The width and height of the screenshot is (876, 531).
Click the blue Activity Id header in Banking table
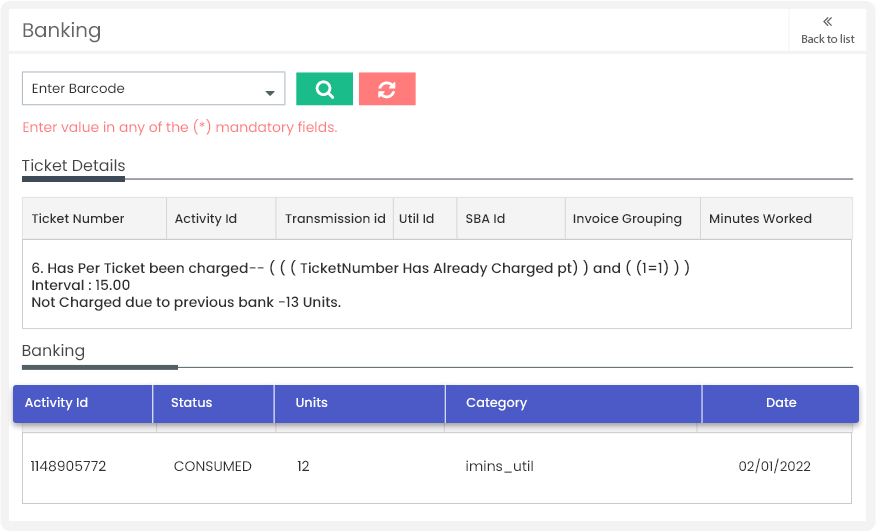click(x=83, y=403)
